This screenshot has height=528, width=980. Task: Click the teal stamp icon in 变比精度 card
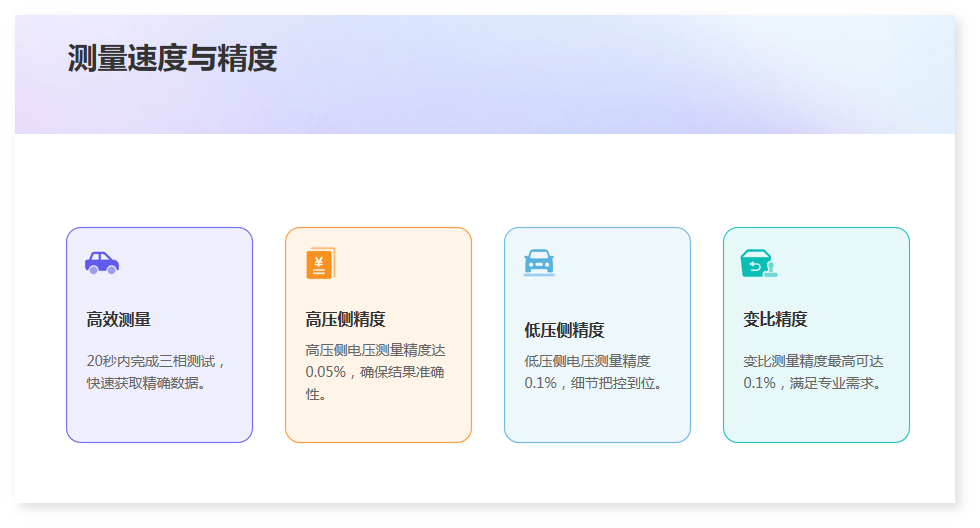[x=758, y=264]
